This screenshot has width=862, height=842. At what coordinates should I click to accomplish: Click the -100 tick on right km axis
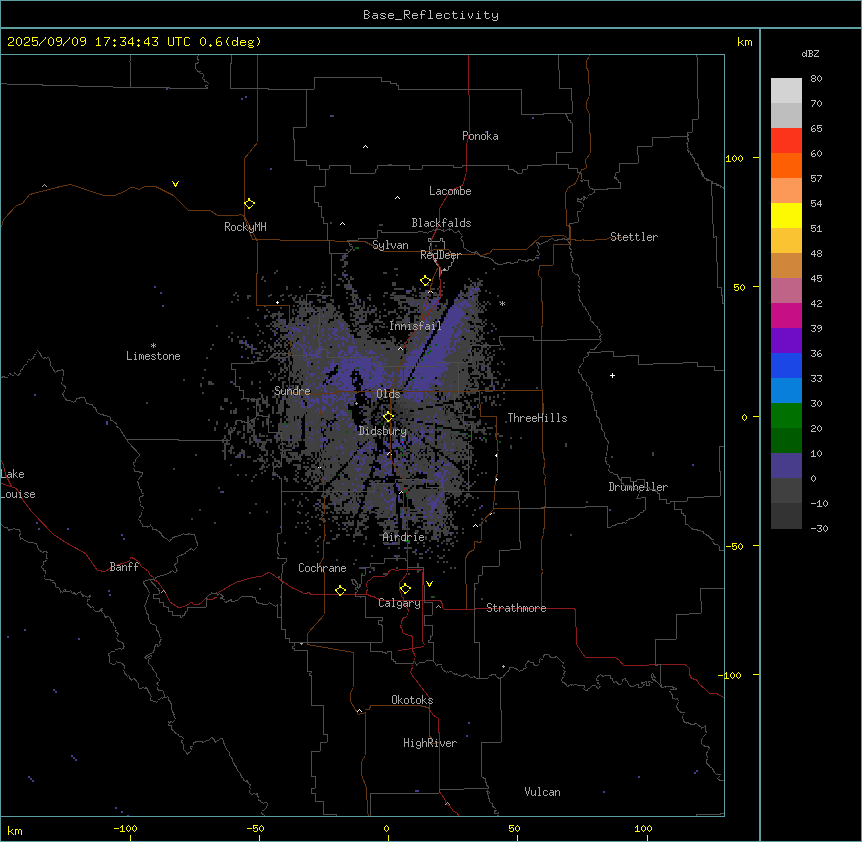pyautogui.click(x=731, y=675)
